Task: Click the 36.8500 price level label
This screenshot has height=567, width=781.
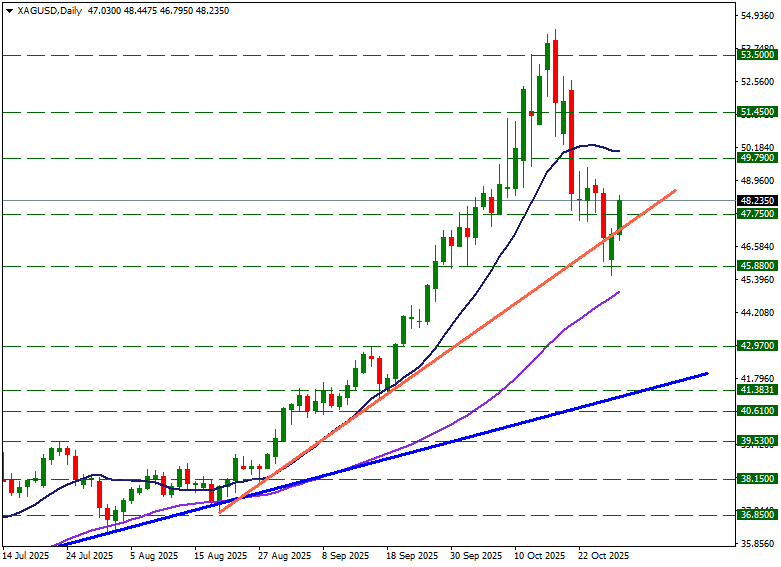Action: tap(757, 515)
